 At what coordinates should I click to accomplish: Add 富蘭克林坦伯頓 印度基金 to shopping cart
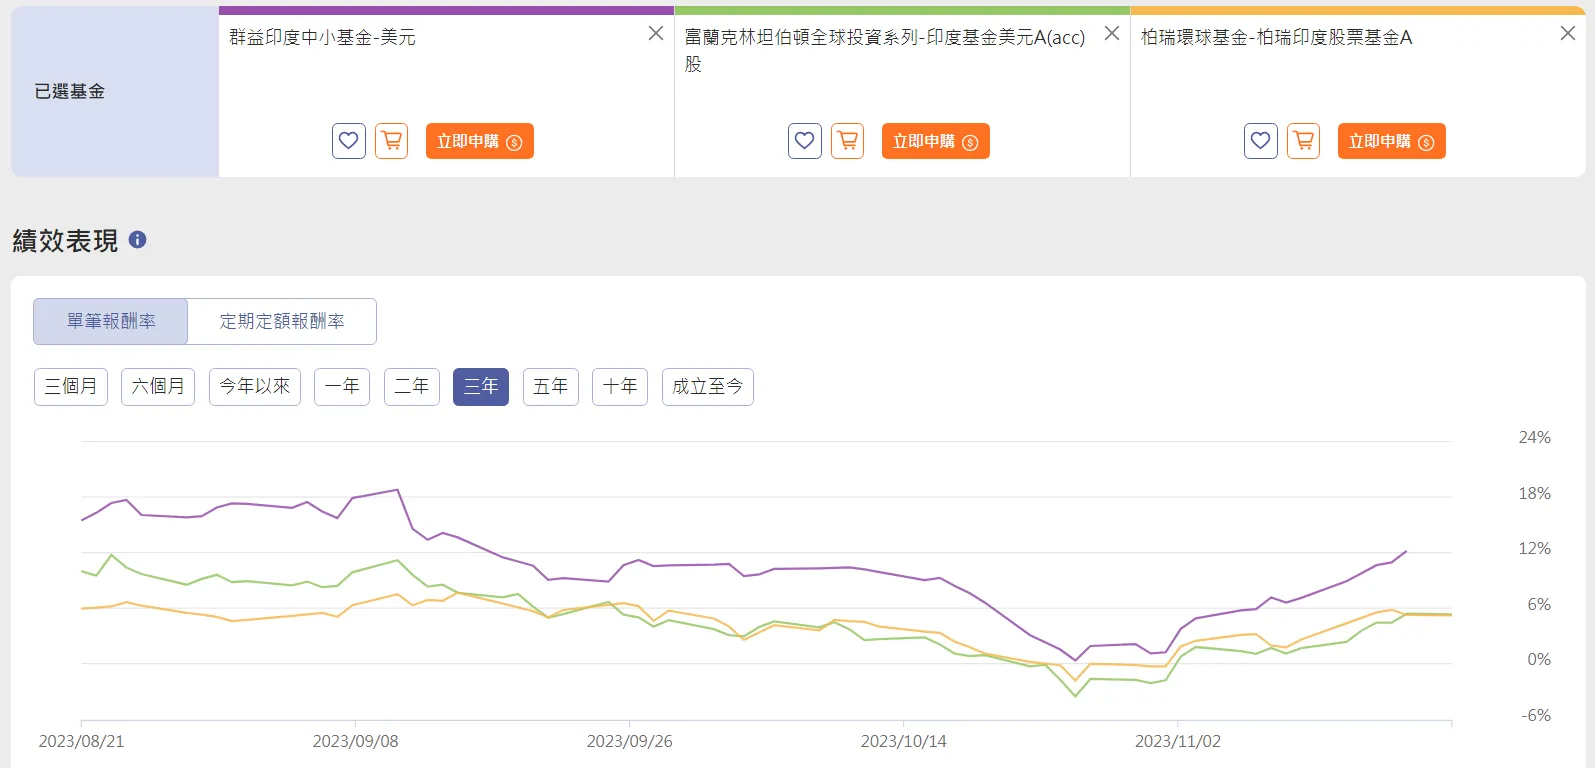click(x=848, y=141)
